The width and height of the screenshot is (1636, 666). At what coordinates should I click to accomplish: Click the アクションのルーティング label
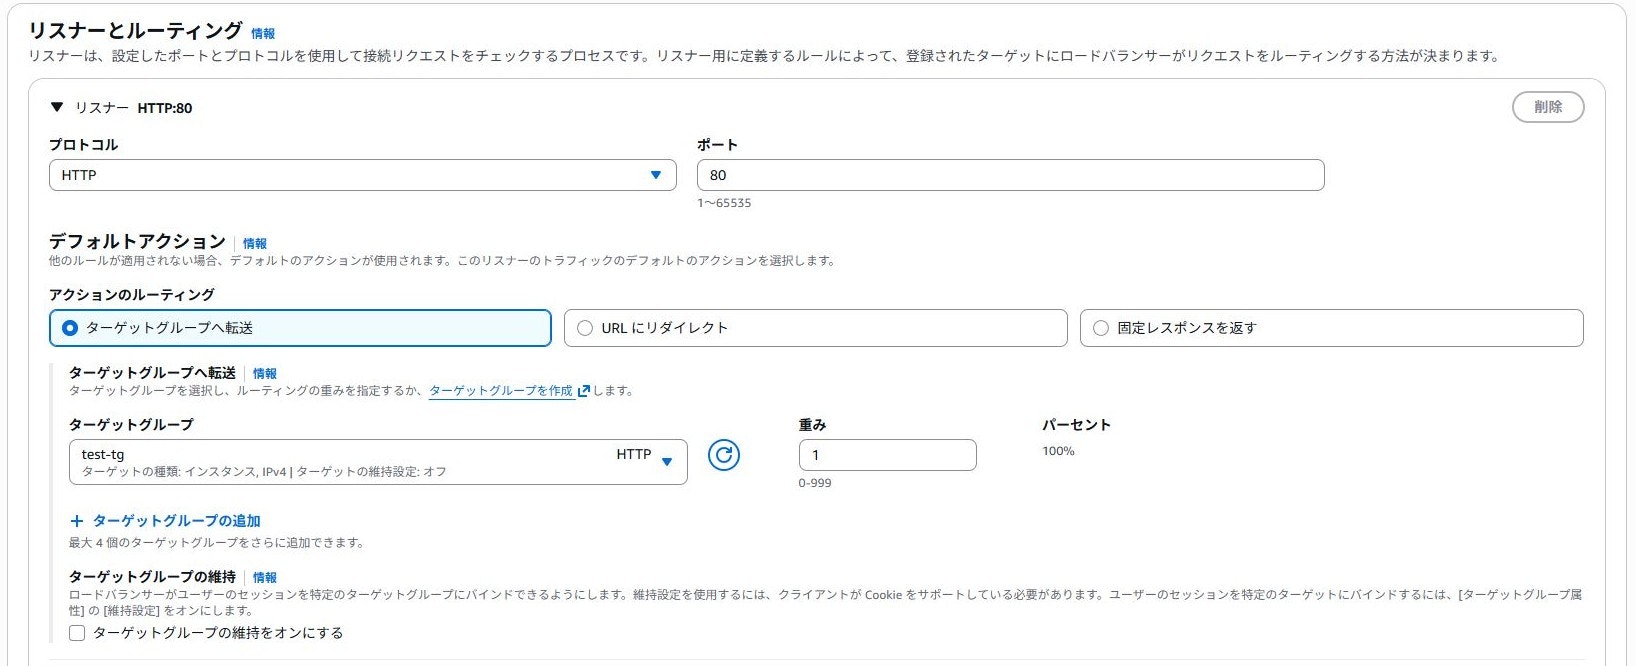pyautogui.click(x=131, y=295)
